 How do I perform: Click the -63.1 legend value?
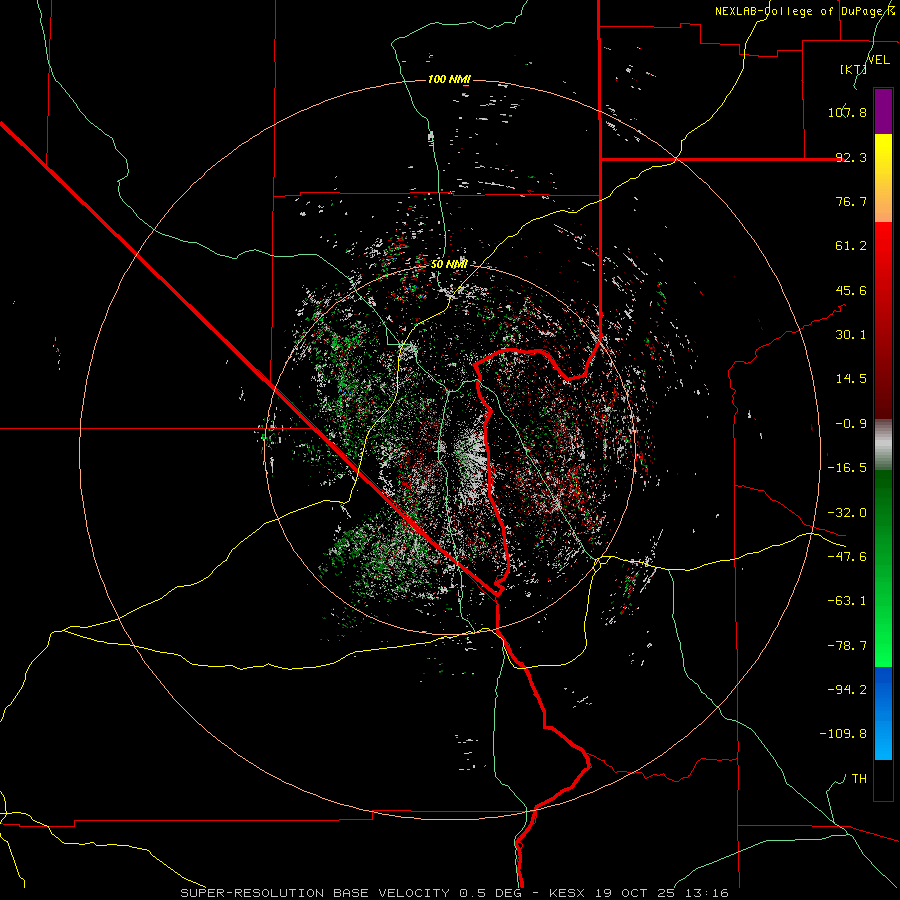[x=847, y=601]
